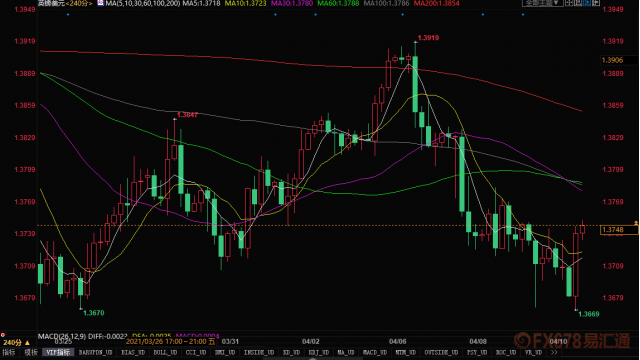
Task: Click the blue highlighted panel icon at top right
Action: (x=587, y=2)
